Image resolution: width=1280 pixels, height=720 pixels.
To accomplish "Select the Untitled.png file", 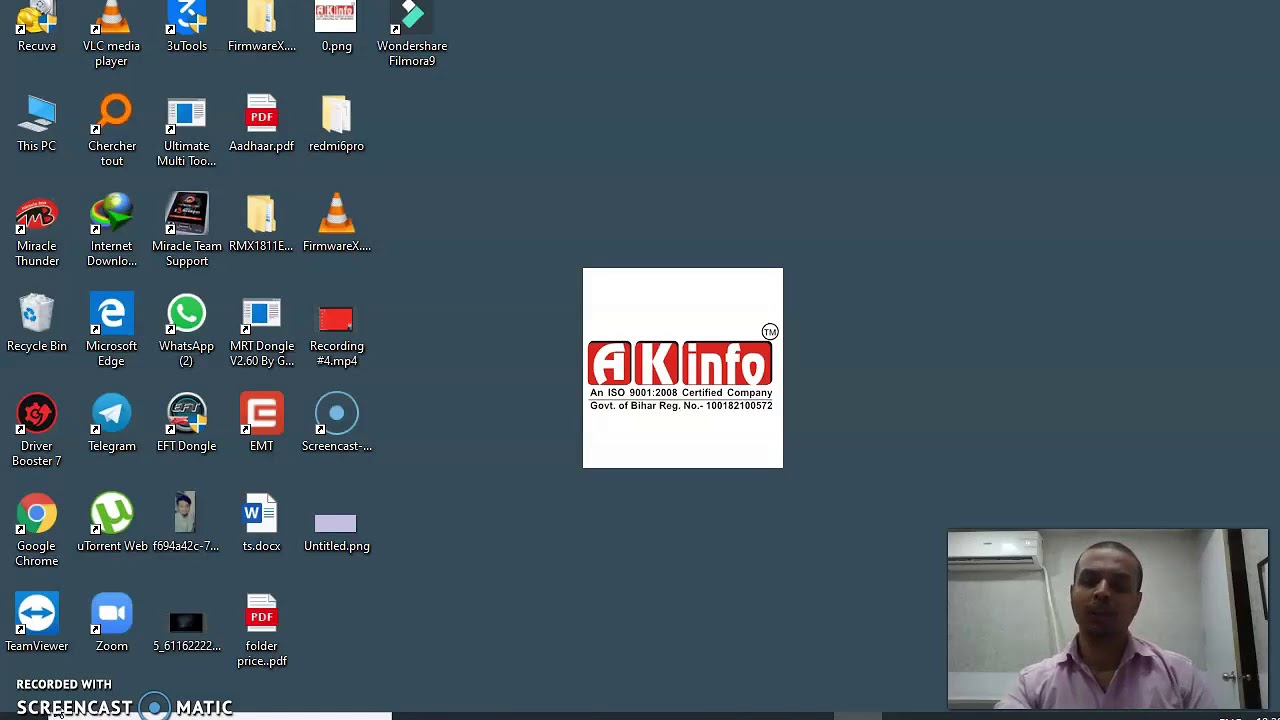I will (x=336, y=531).
